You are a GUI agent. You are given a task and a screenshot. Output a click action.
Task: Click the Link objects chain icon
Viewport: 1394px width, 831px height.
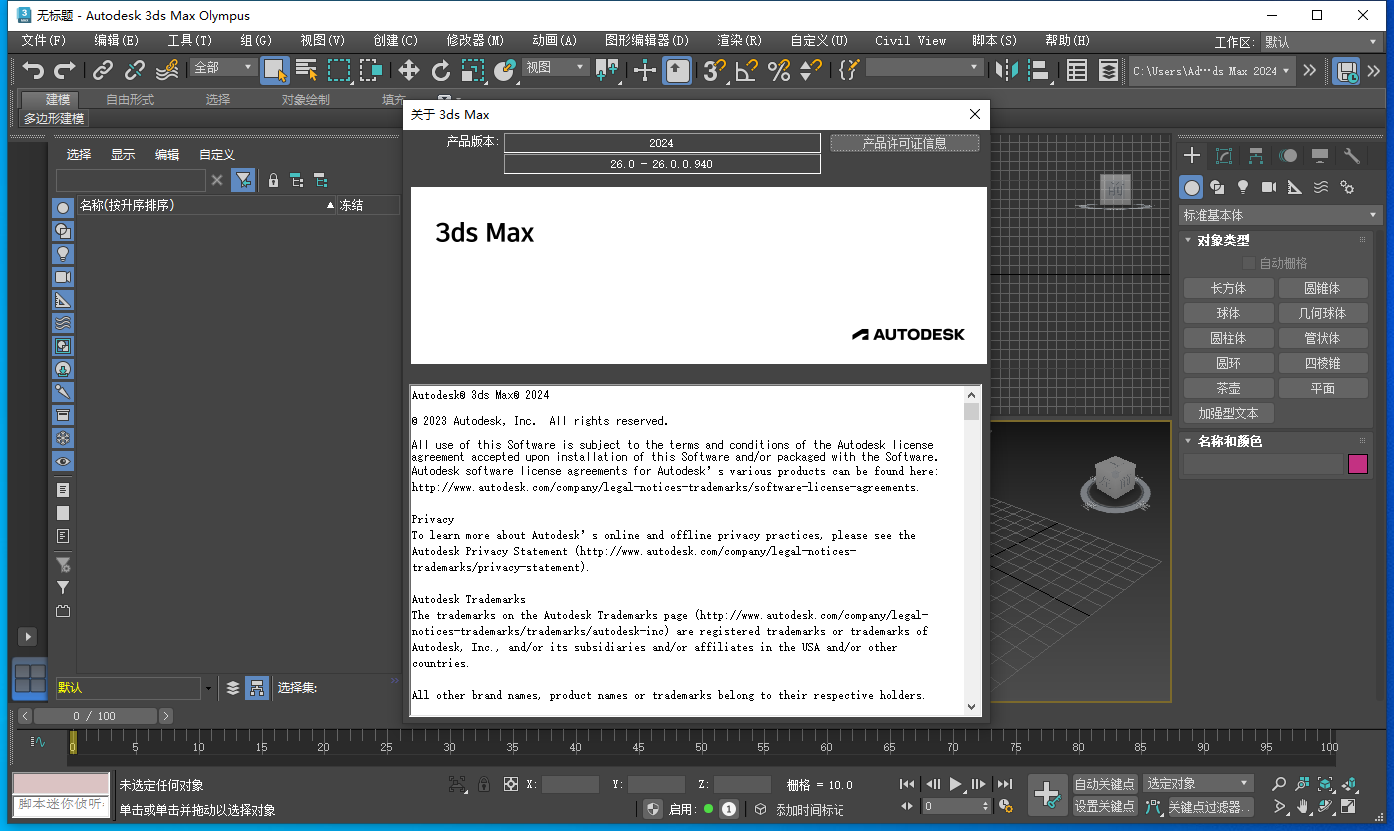point(103,70)
